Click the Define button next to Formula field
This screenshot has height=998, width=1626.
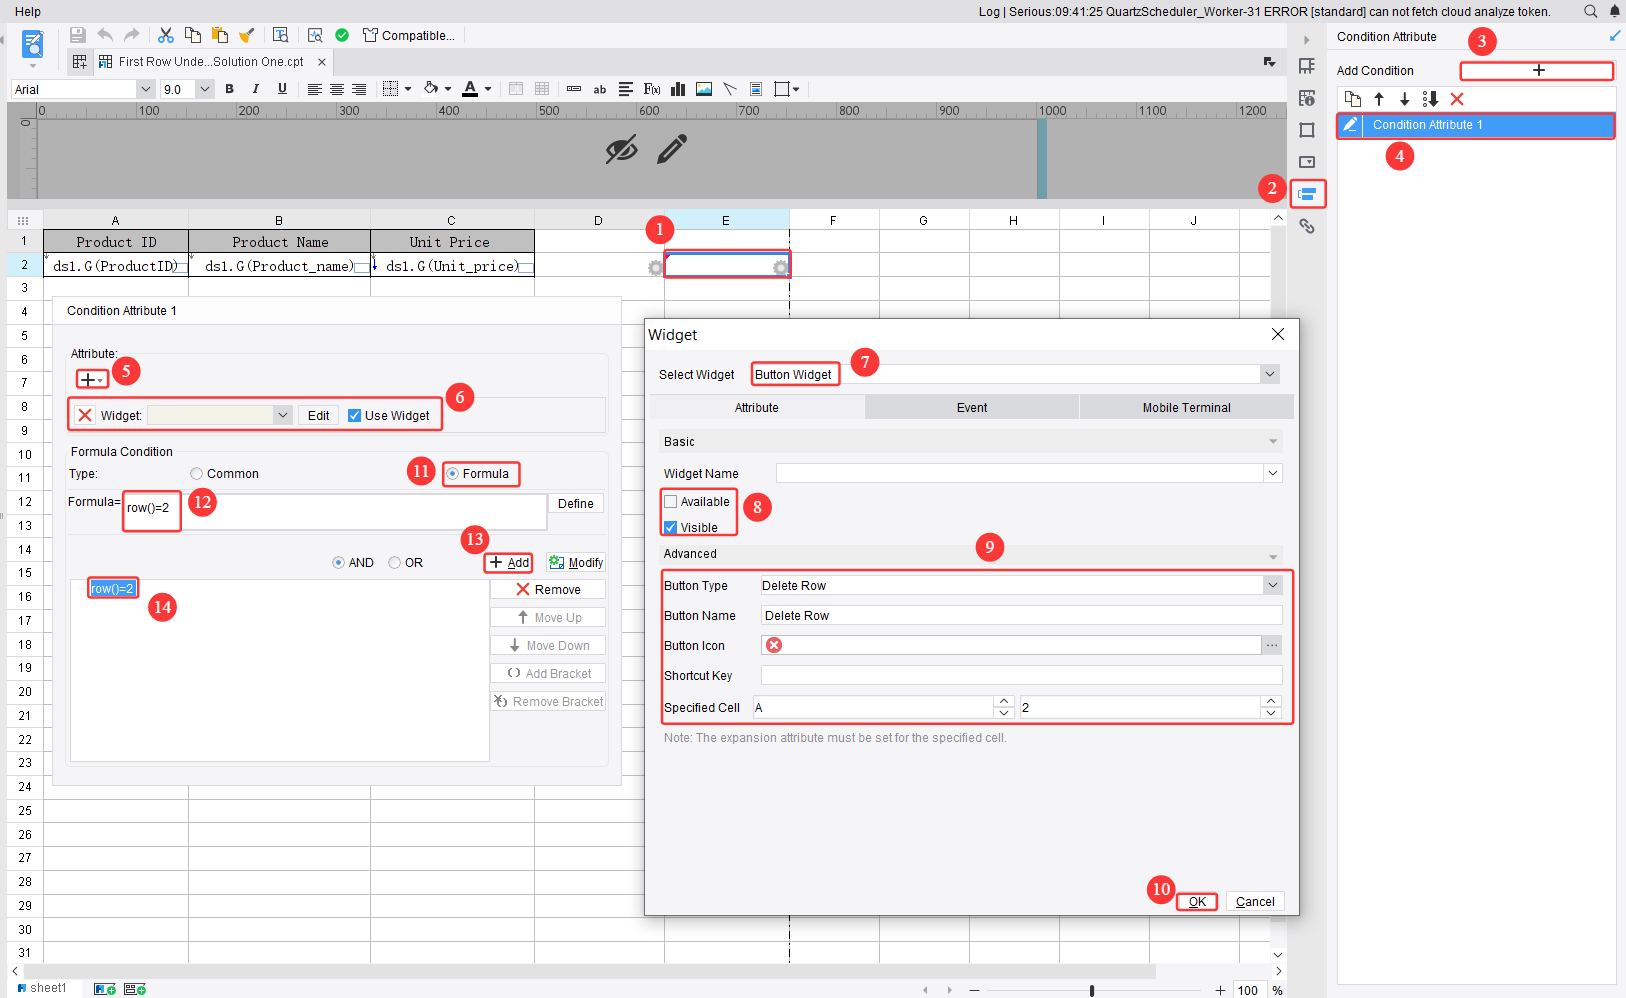pyautogui.click(x=576, y=503)
